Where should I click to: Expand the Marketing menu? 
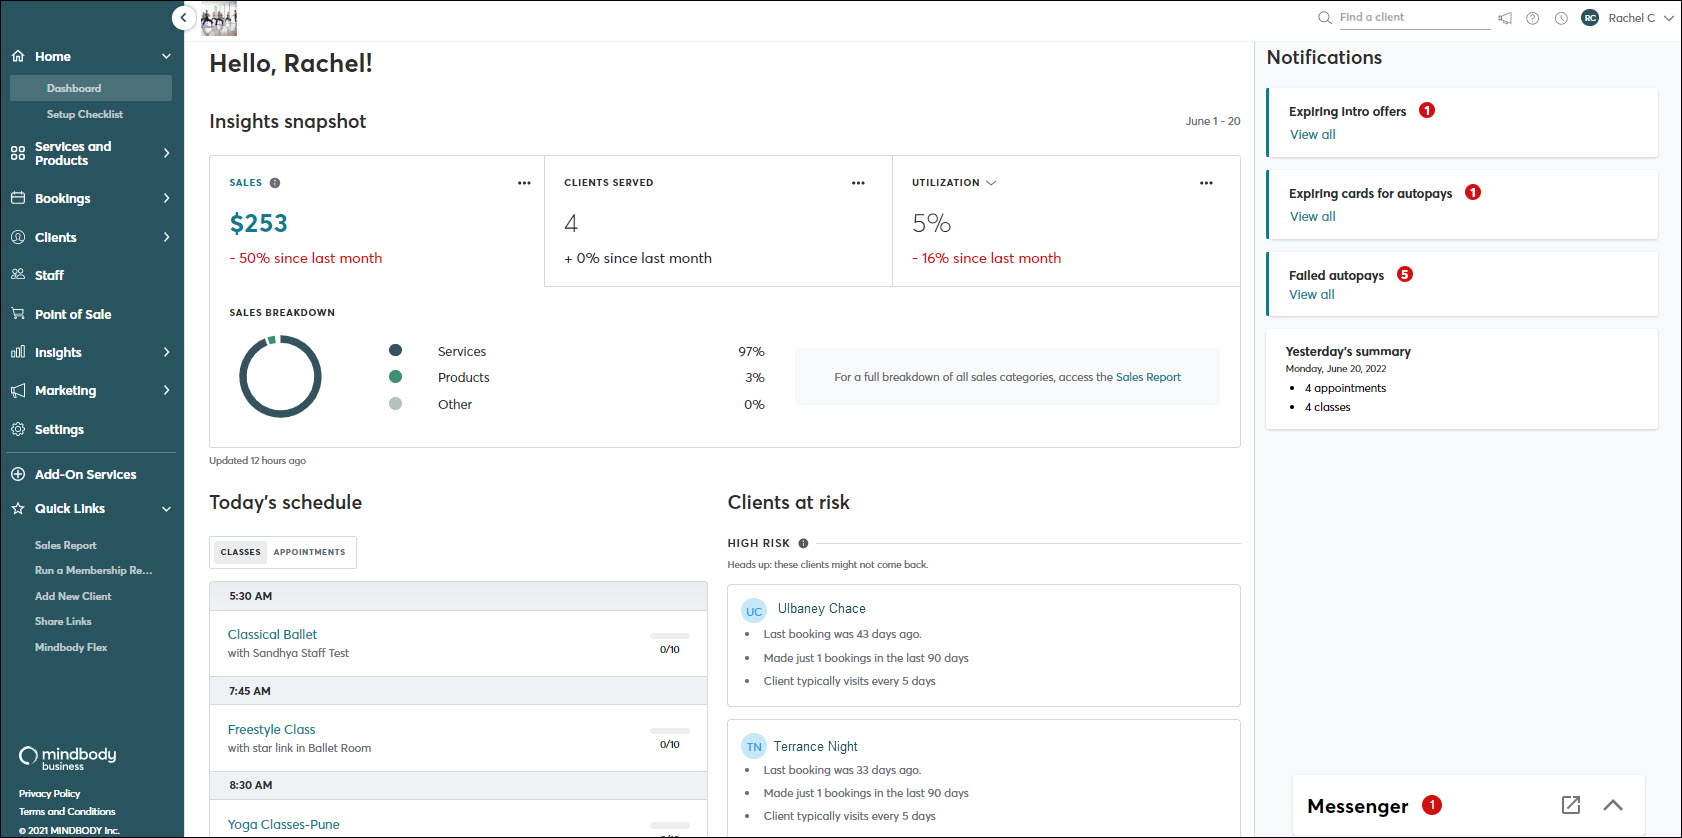pyautogui.click(x=166, y=390)
